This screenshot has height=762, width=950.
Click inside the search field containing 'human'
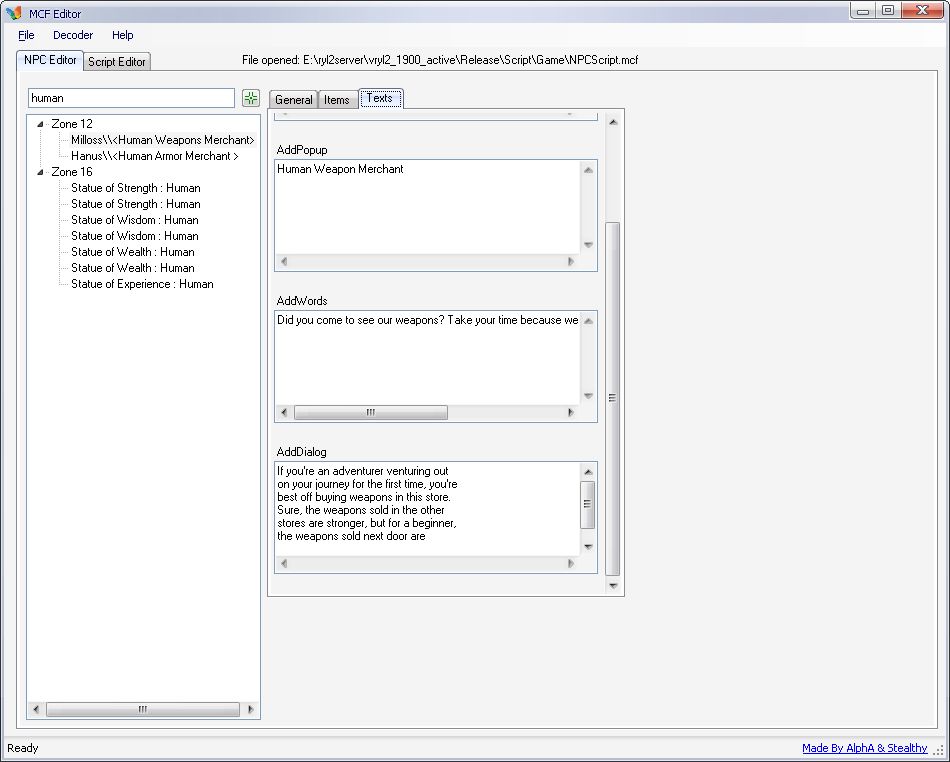[130, 98]
